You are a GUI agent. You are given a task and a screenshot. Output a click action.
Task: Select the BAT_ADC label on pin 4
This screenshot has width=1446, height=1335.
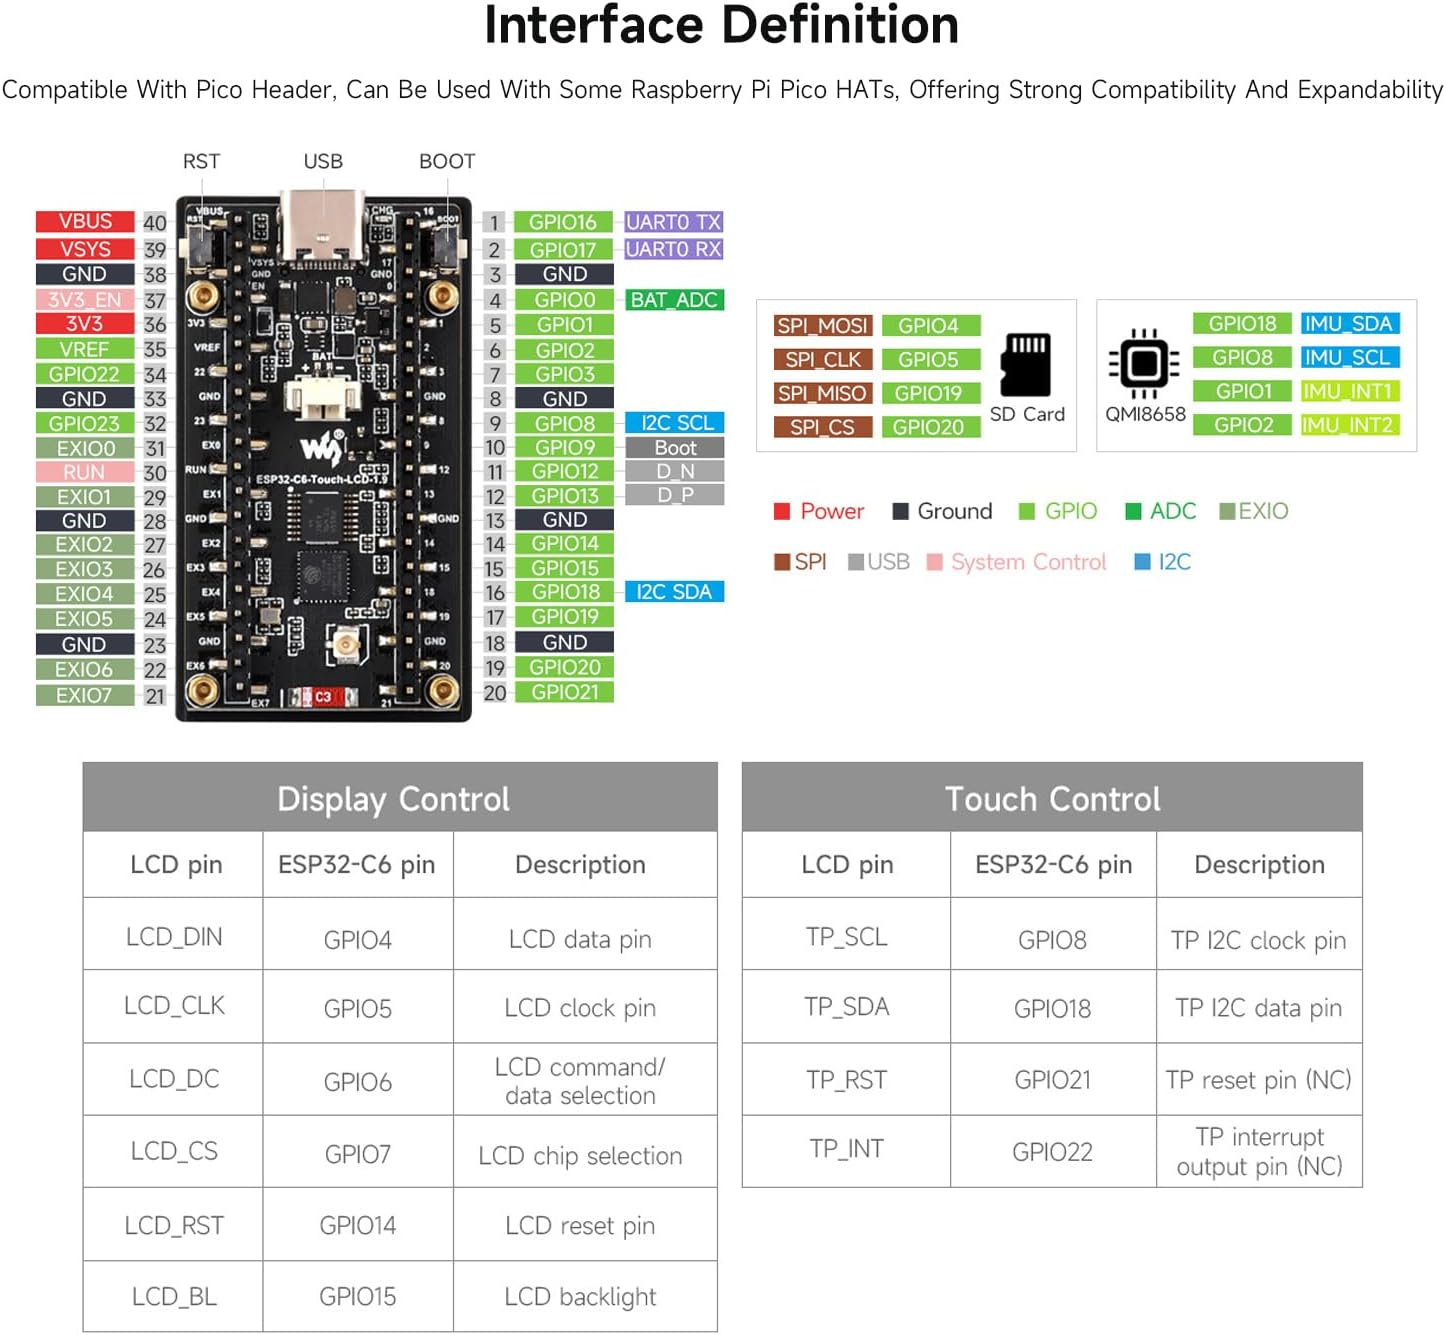[x=675, y=299]
